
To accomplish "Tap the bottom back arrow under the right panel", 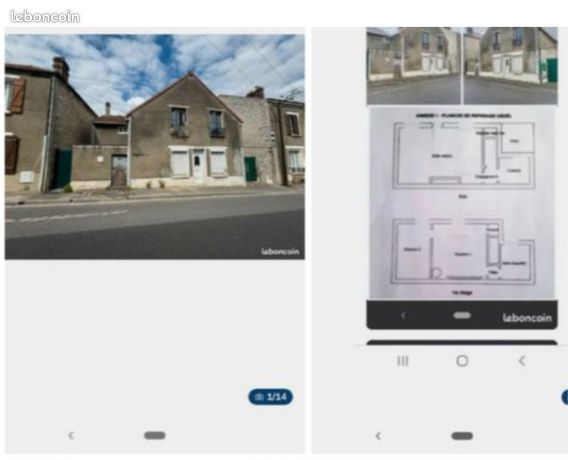I will coord(378,436).
